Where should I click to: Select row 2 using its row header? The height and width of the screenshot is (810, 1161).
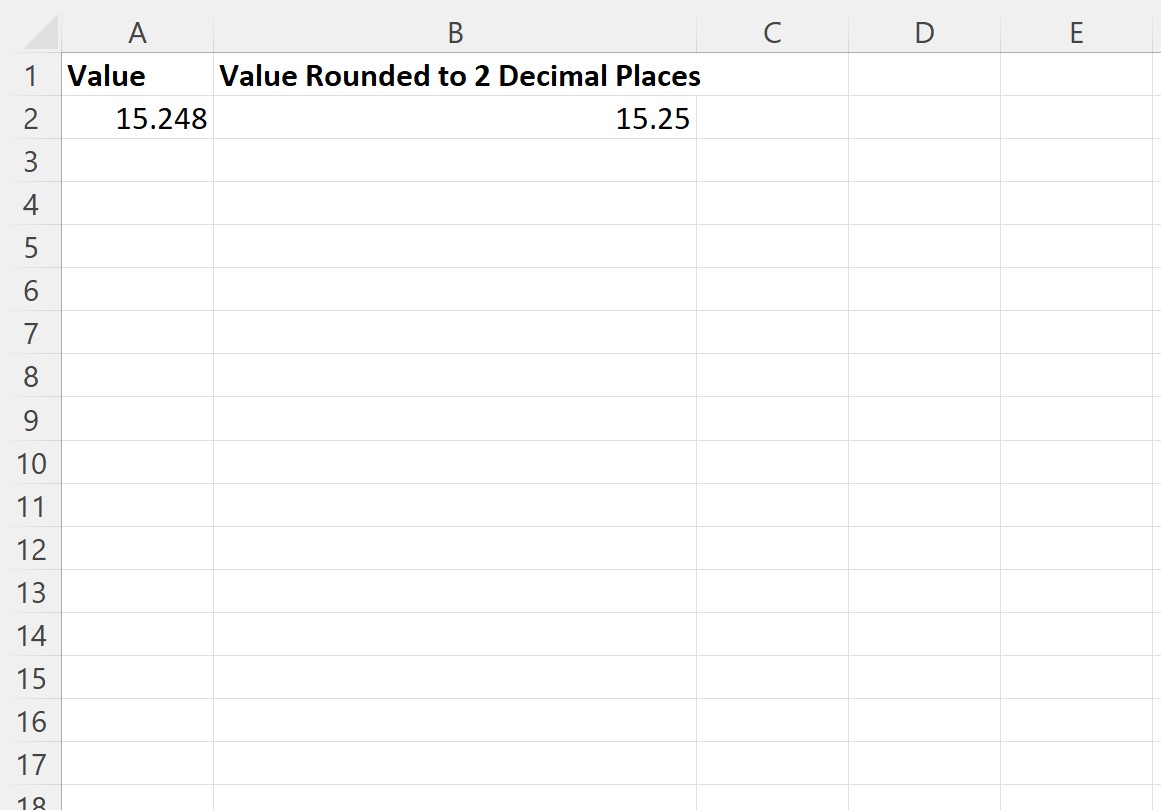33,118
